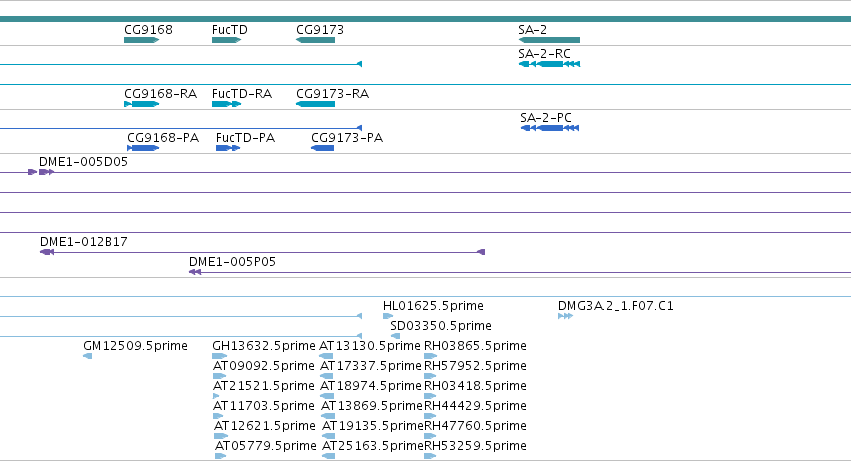The image size is (851, 461).
Task: Click the CG9168-RA transcript feature
Action: (x=142, y=104)
